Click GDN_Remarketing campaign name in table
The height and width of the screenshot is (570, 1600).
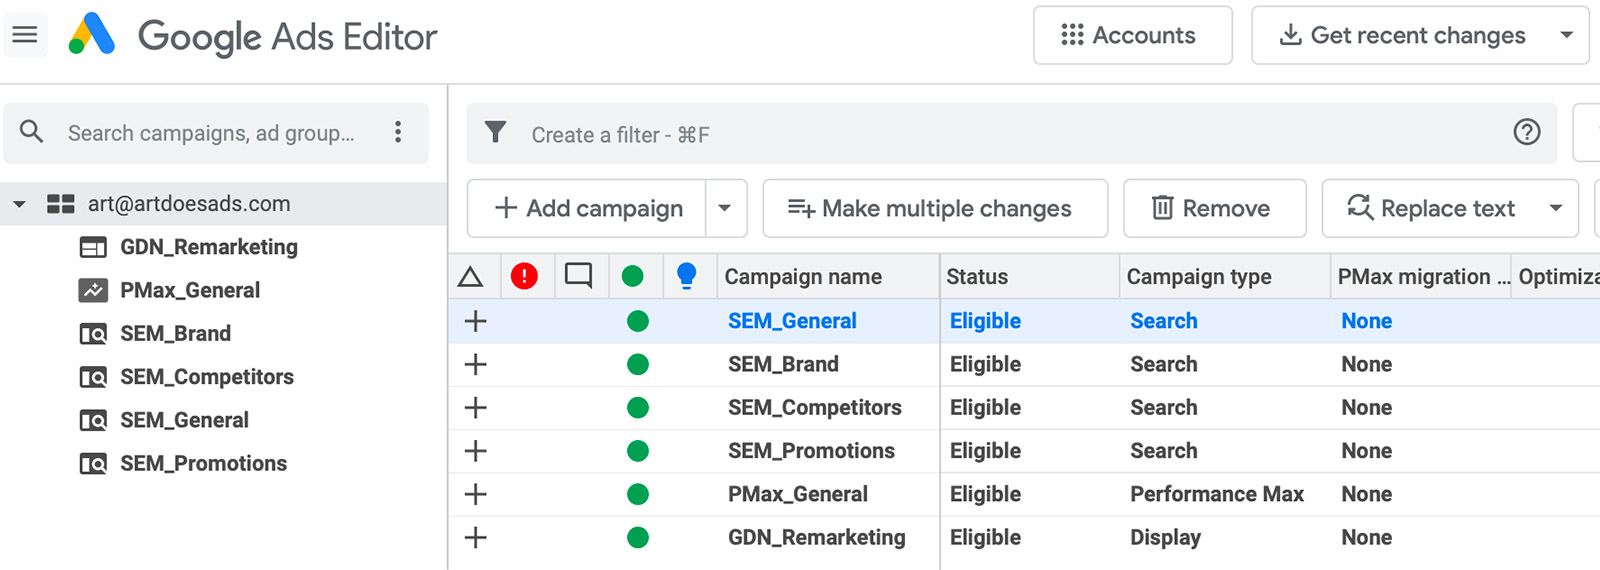click(x=817, y=537)
